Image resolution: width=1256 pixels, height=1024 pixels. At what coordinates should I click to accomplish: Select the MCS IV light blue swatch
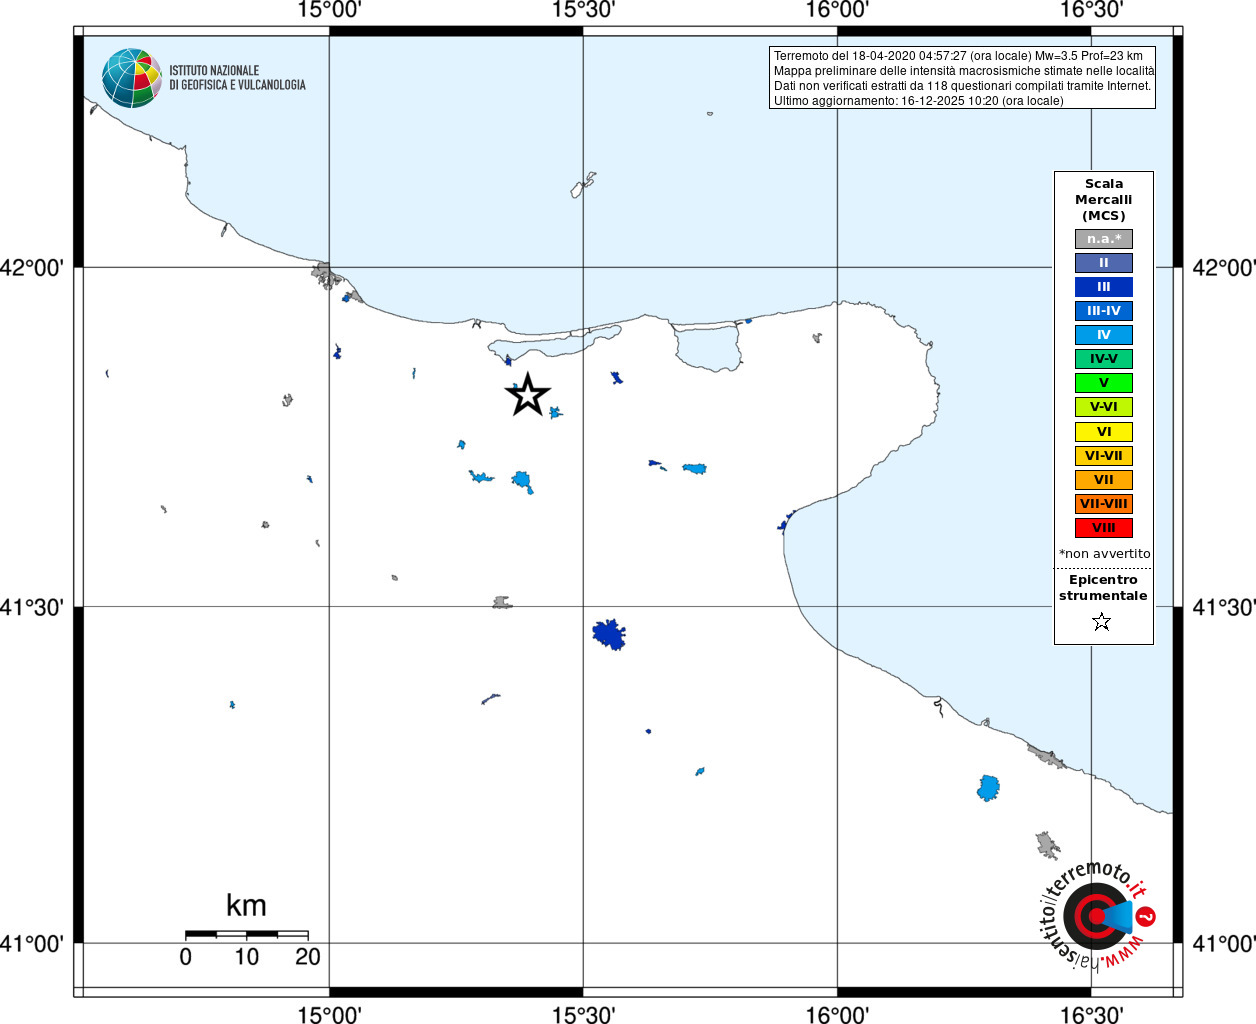point(1104,335)
